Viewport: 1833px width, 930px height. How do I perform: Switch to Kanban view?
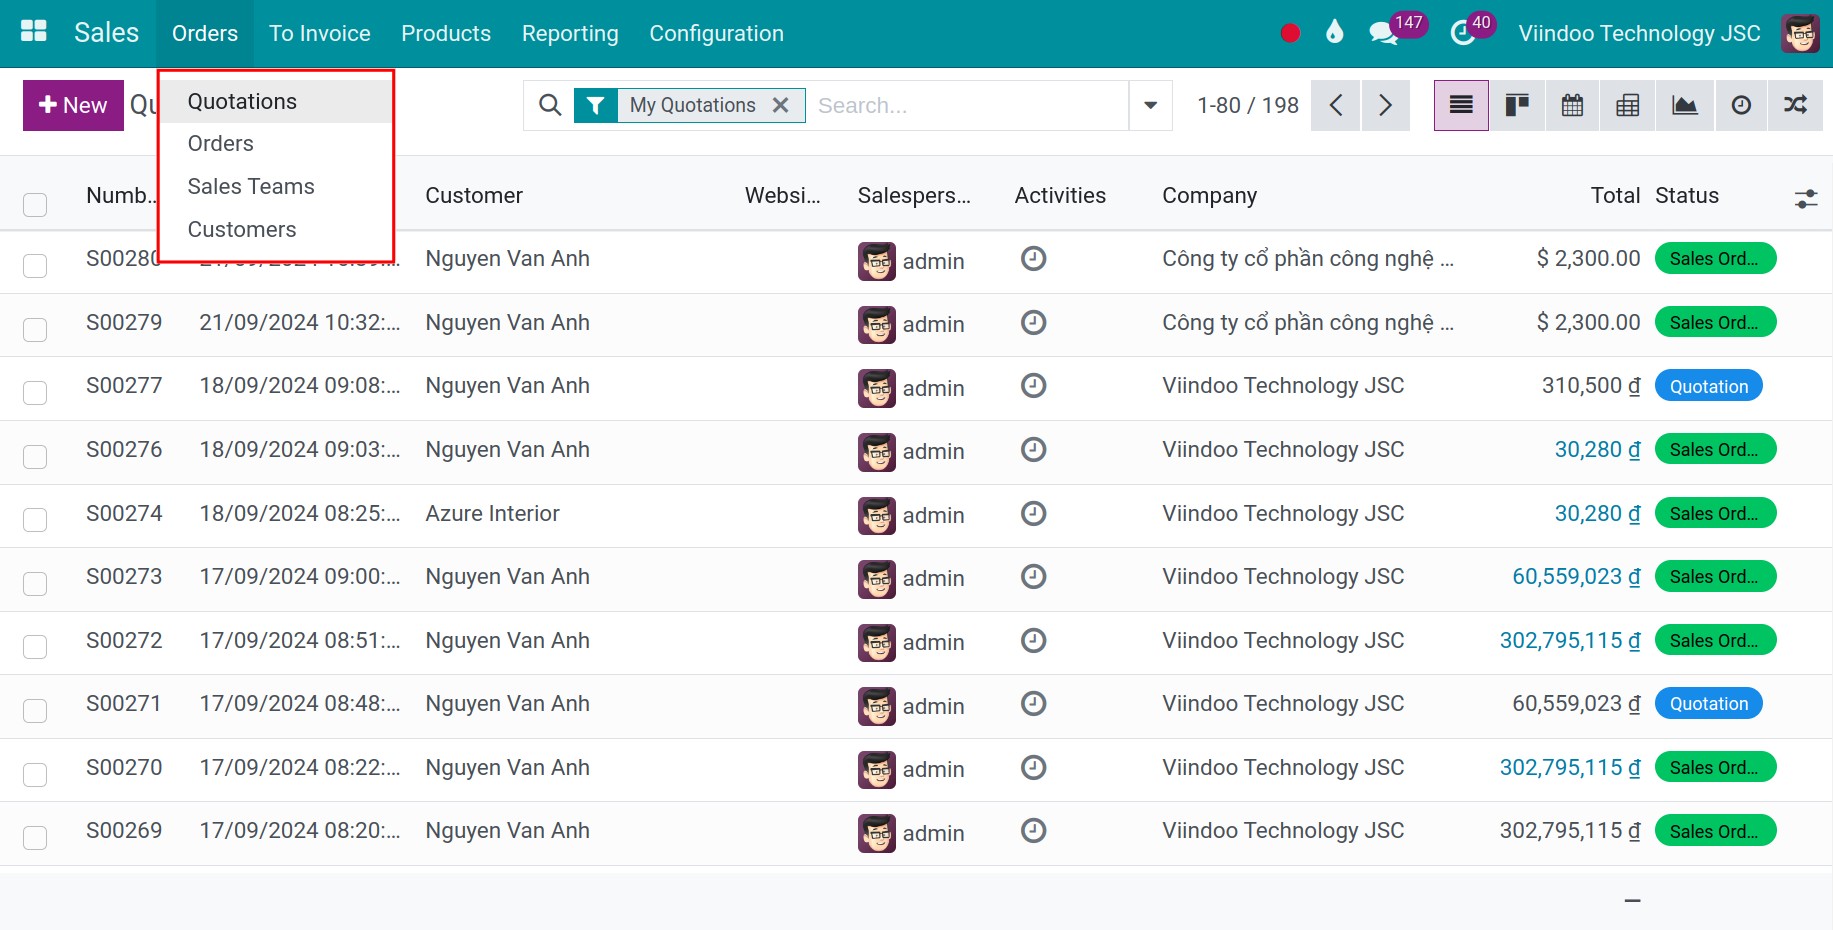click(x=1516, y=105)
